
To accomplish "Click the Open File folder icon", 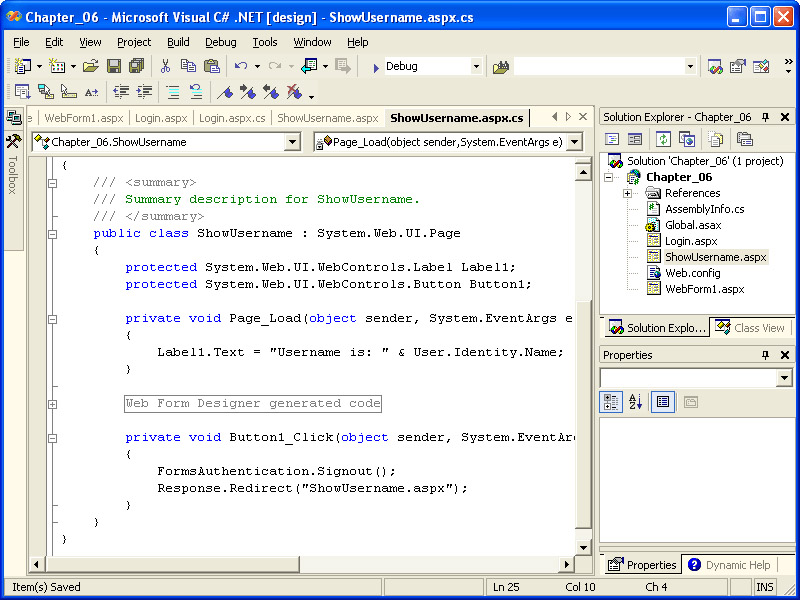I will click(90, 66).
